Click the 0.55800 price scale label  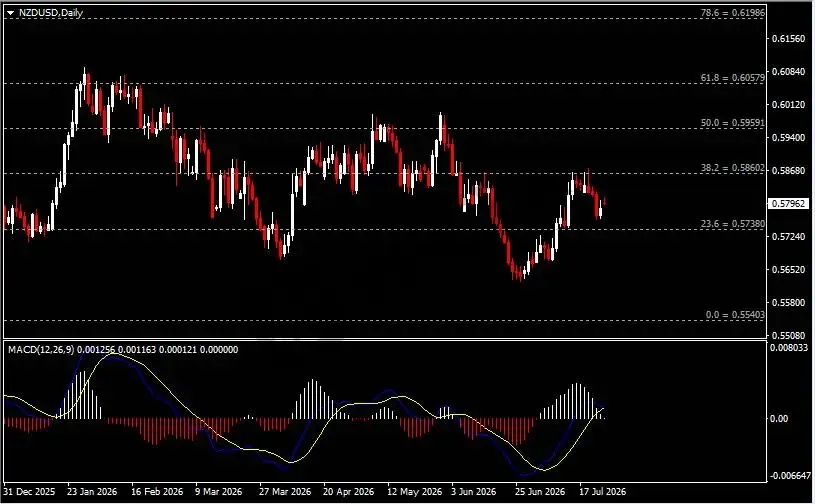pyautogui.click(x=788, y=302)
